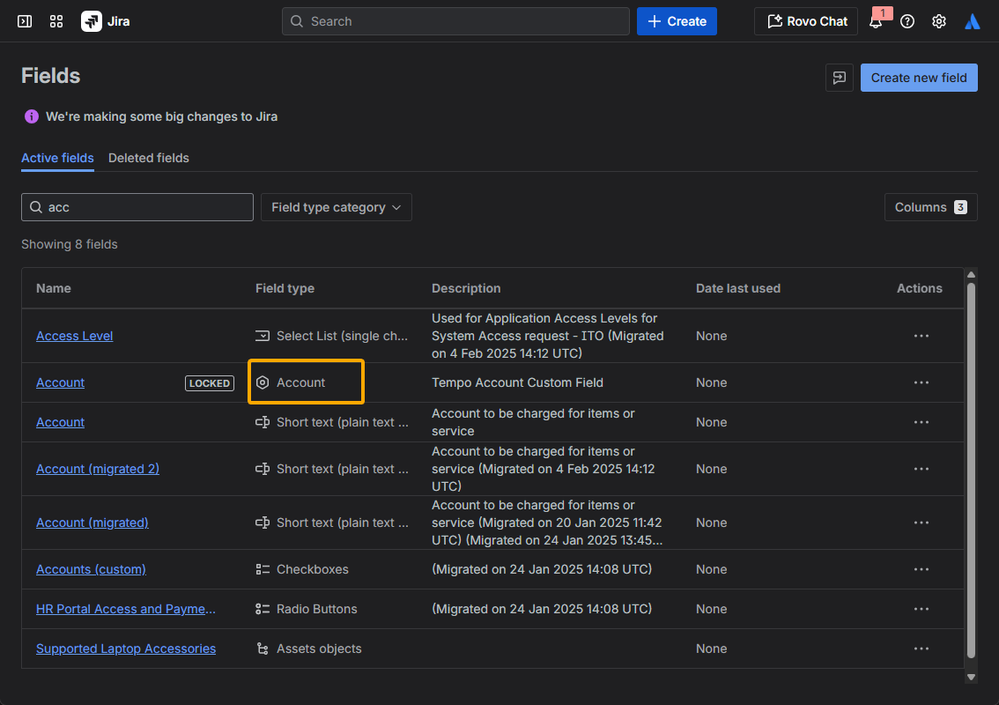Switch to the Deleted fields tab
This screenshot has height=705, width=999.
click(x=148, y=158)
